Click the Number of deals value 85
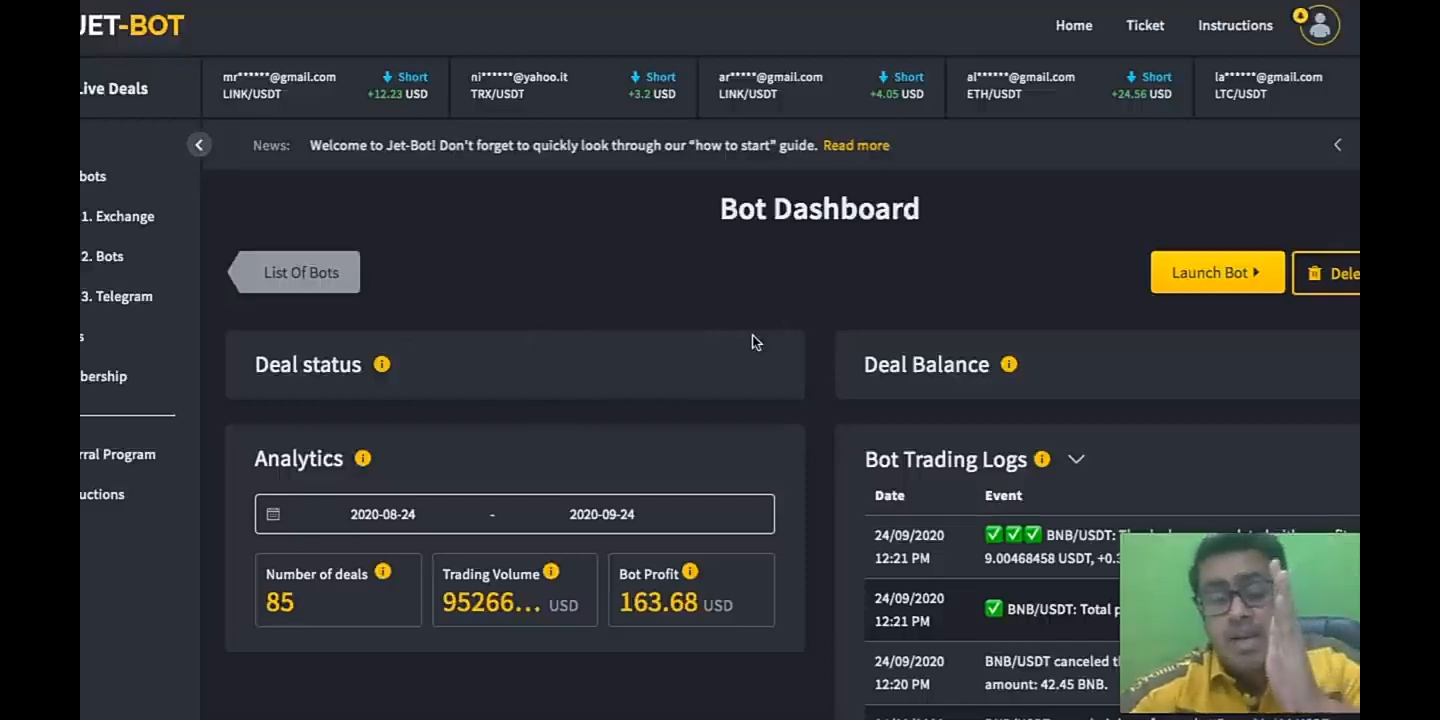 280,602
